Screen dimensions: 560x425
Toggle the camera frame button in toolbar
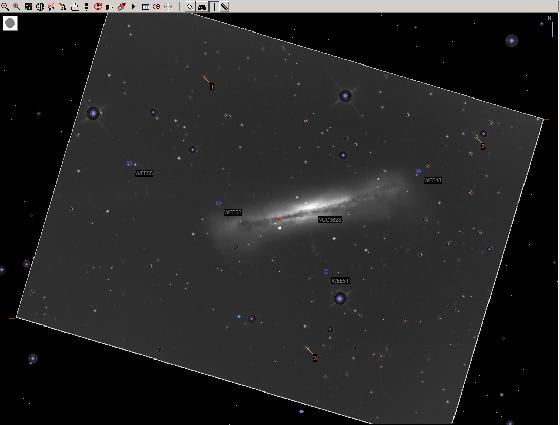tap(202, 6)
